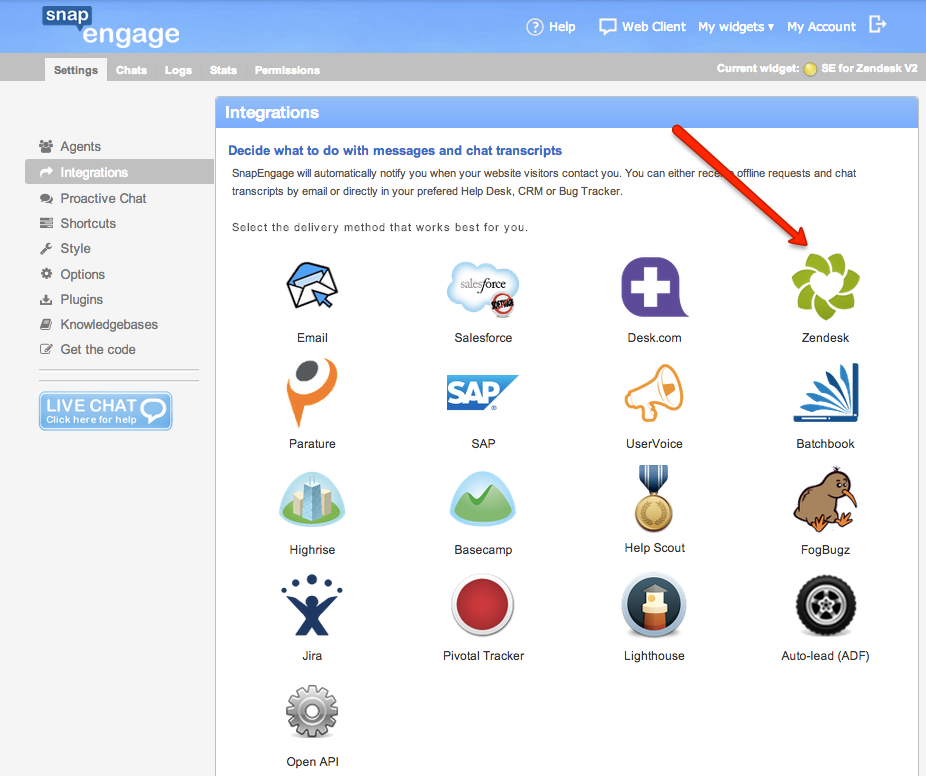Open Proactive Chat settings
The image size is (926, 776).
(x=103, y=198)
